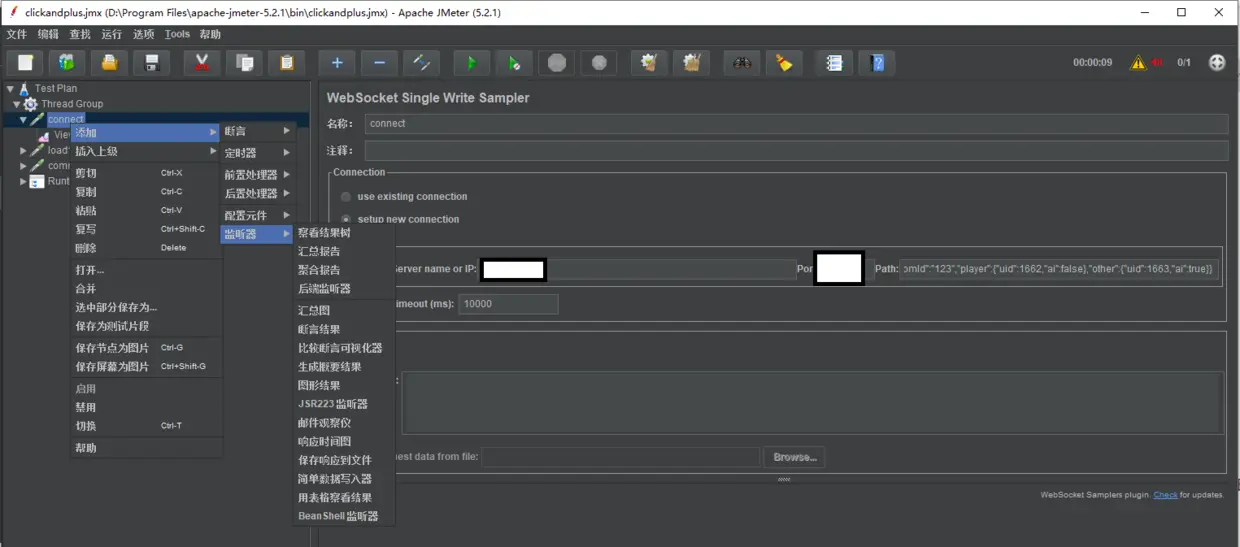
Task: Save the test plan with floppy icon
Action: tap(152, 63)
